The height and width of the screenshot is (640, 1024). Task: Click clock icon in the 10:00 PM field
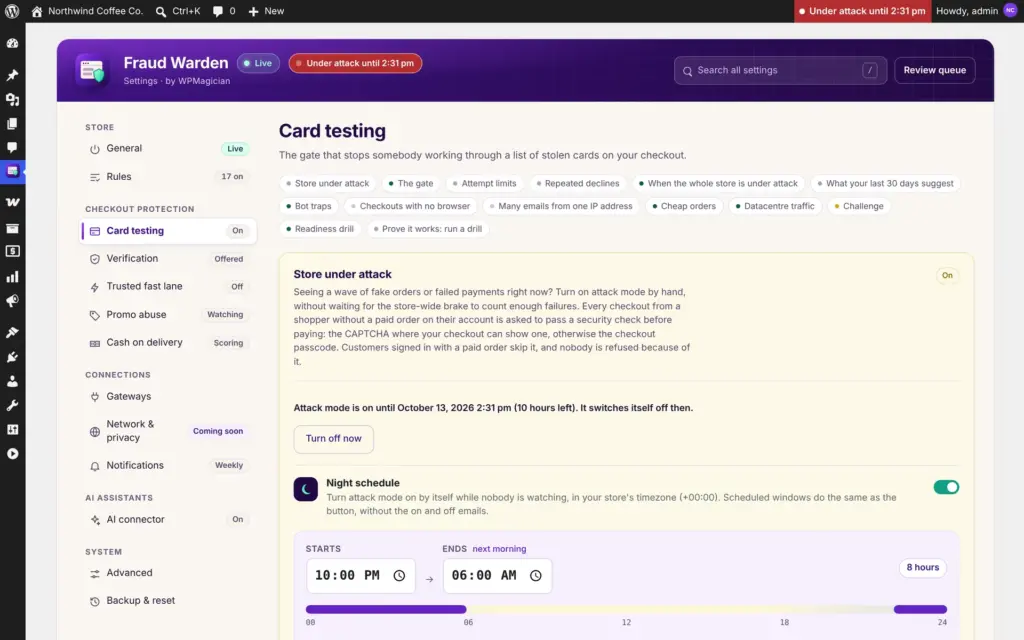tap(399, 575)
